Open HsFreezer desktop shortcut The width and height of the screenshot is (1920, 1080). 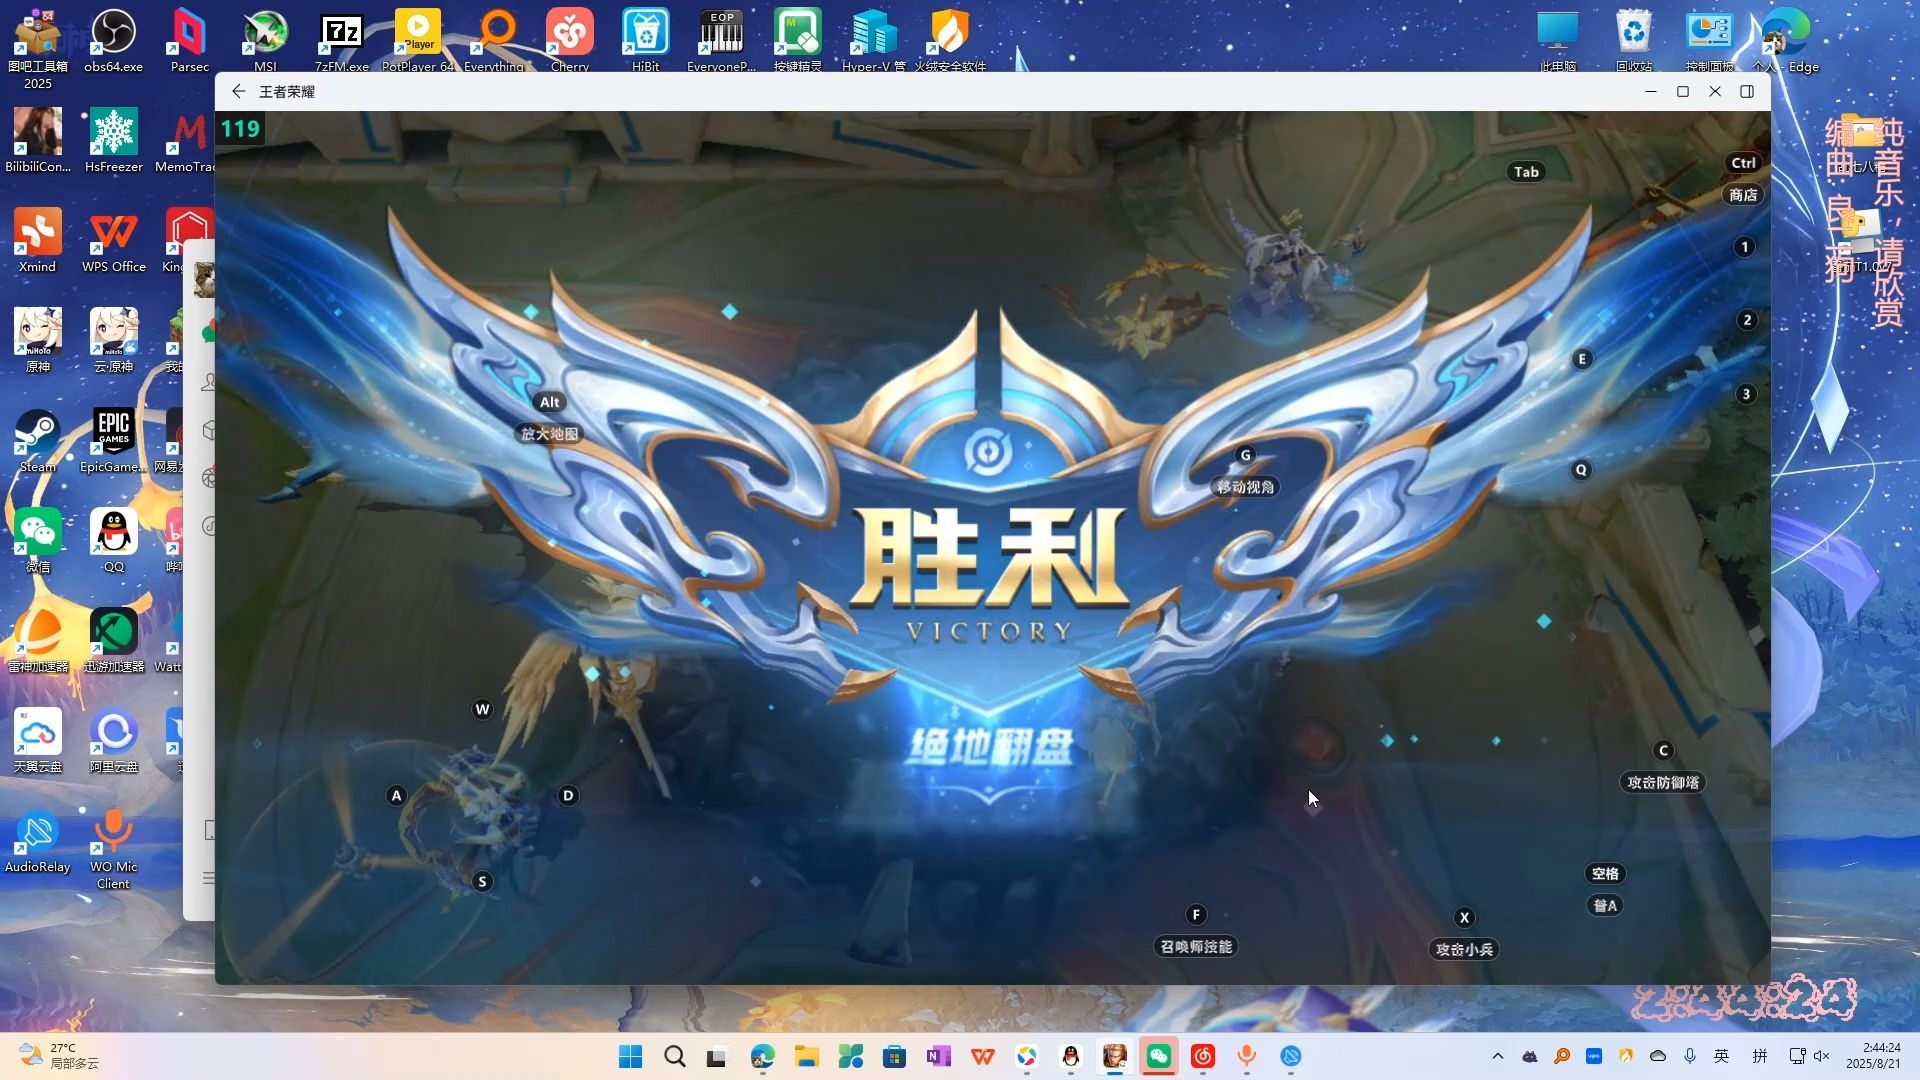(x=113, y=142)
